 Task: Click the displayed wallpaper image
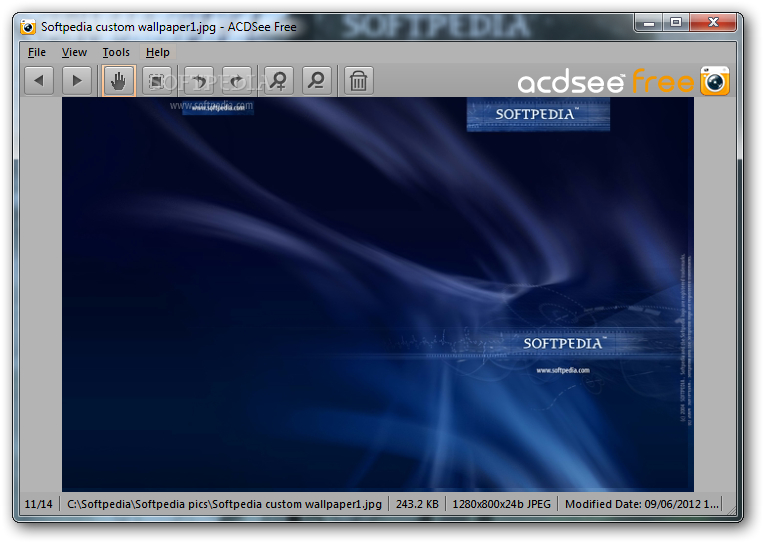point(378,294)
